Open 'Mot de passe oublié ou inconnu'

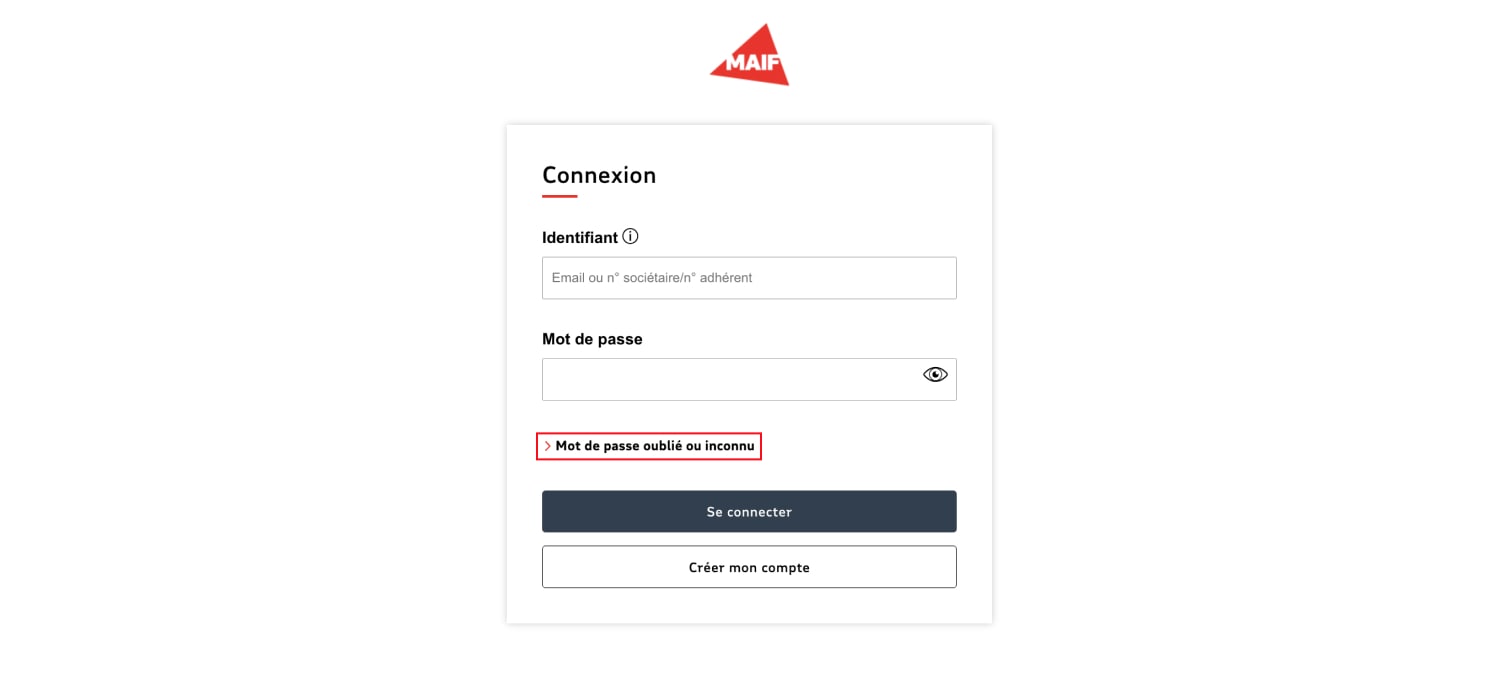[655, 446]
